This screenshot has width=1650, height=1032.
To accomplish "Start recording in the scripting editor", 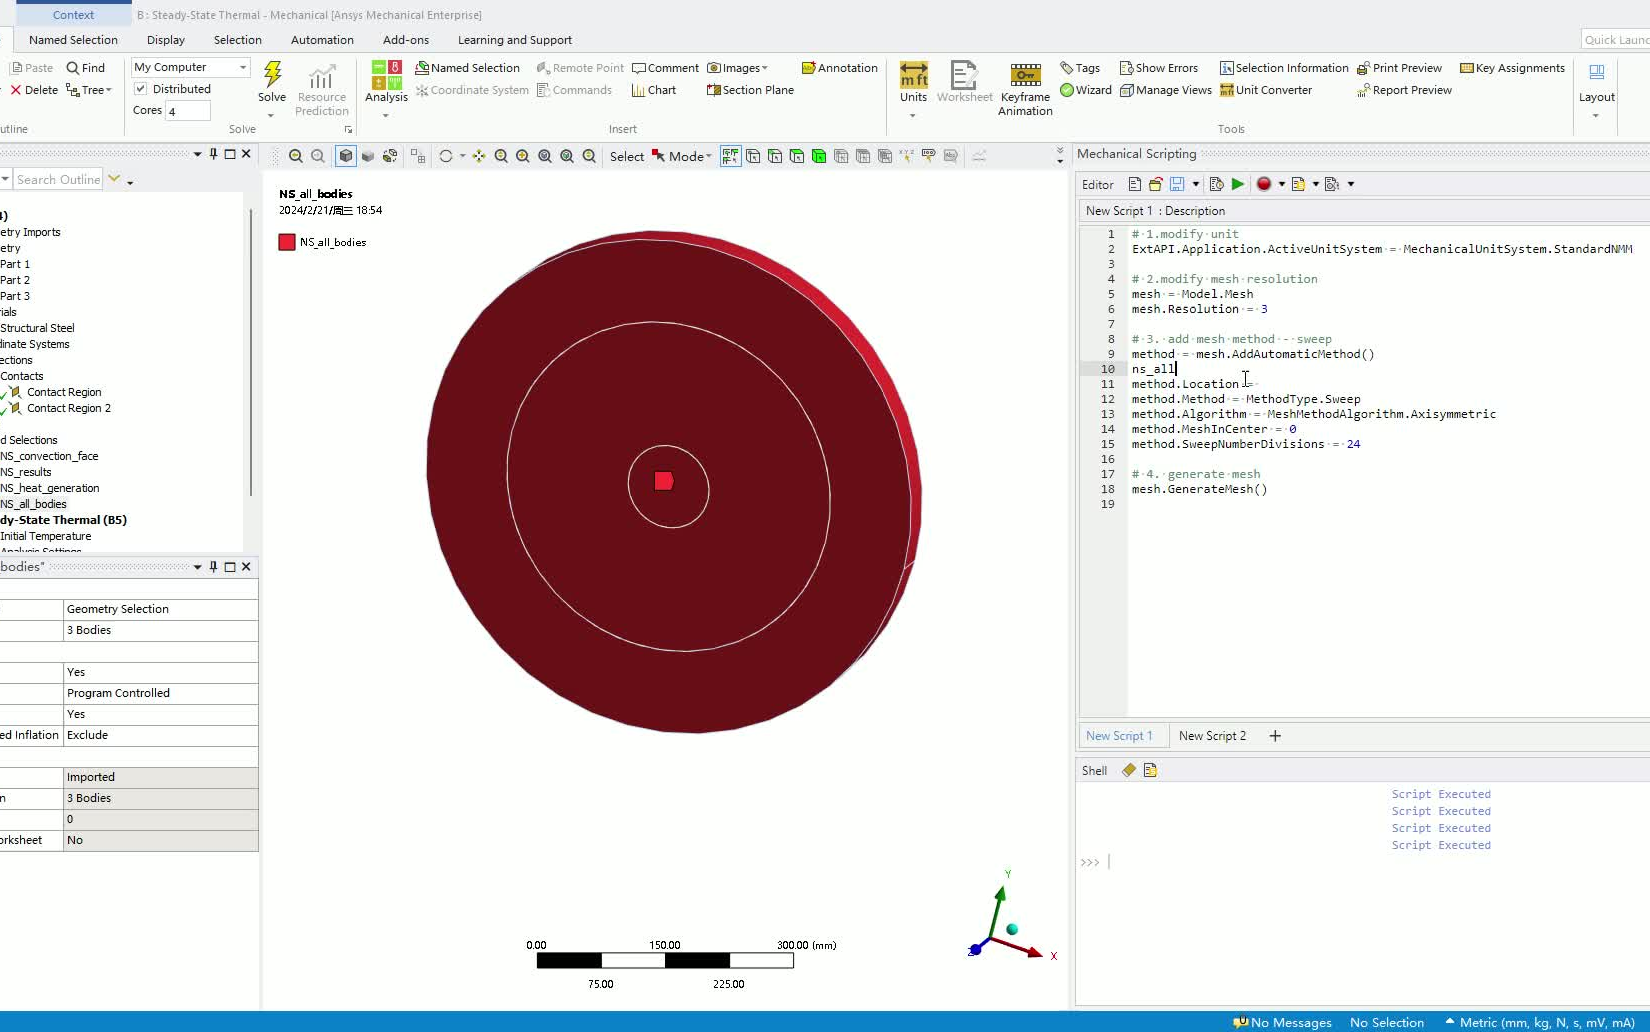I will click(1266, 184).
